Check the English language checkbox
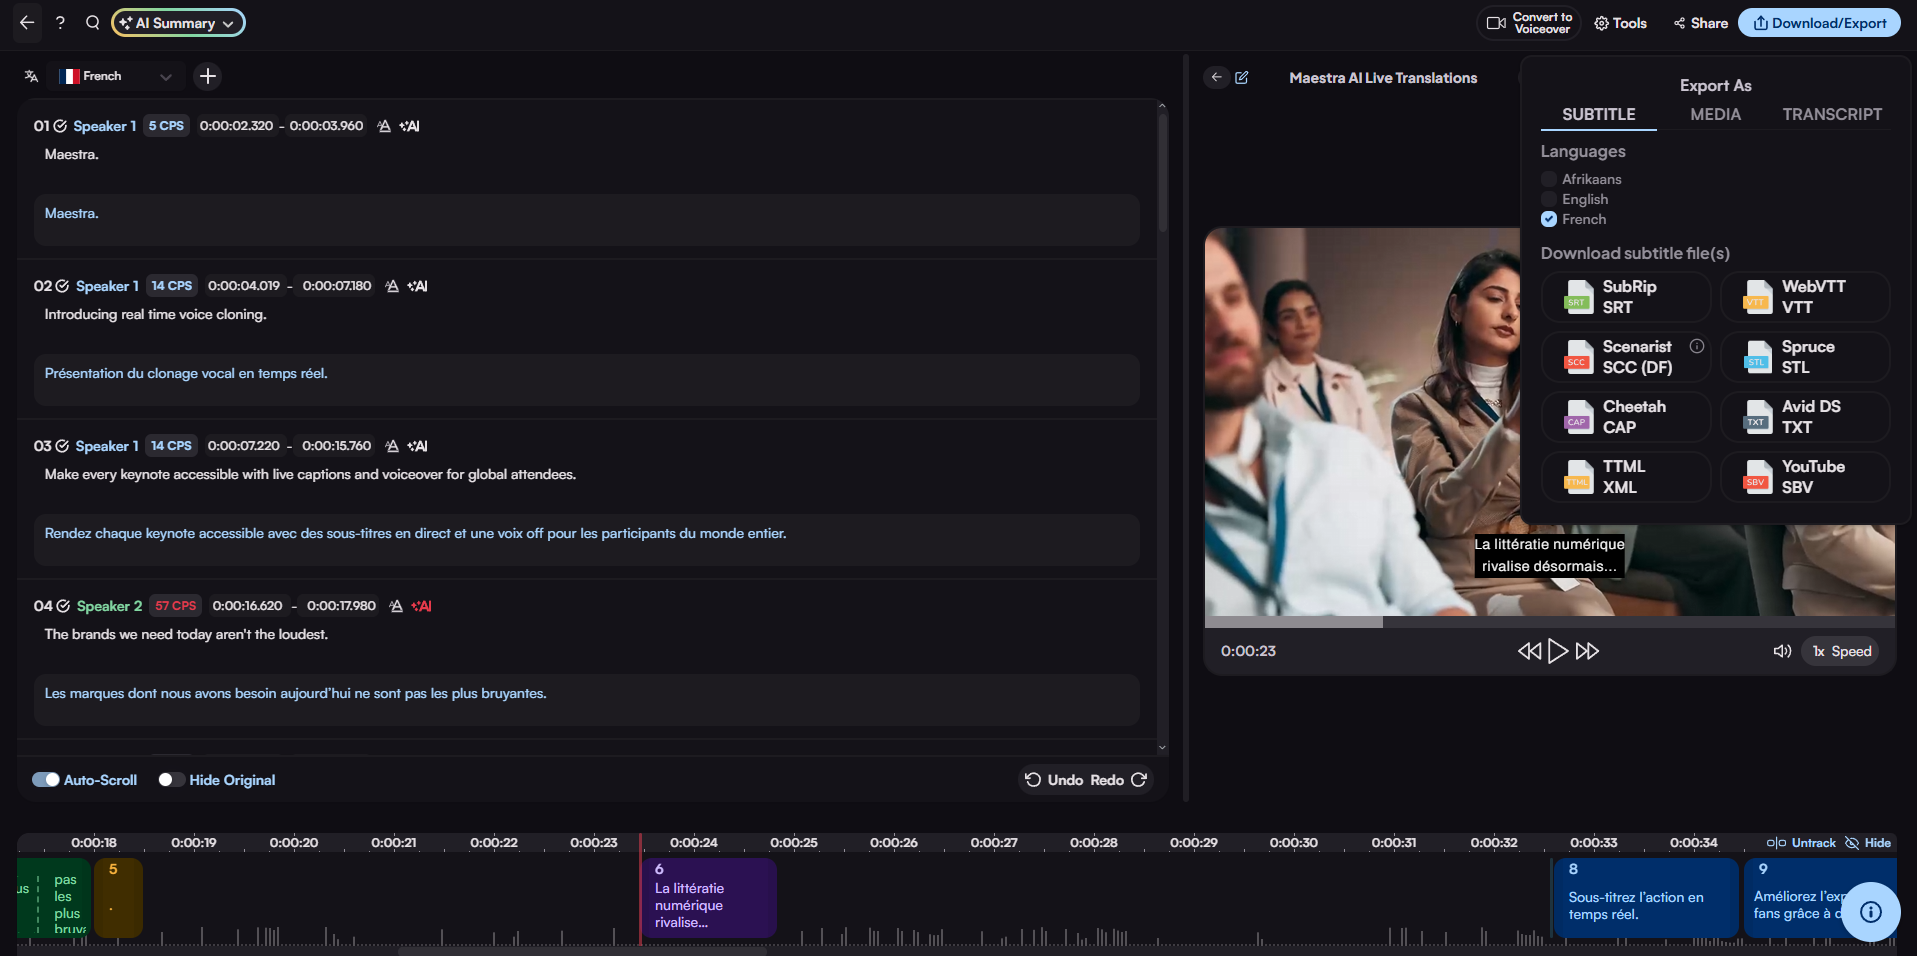Screen dimensions: 1917x956 pyautogui.click(x=1549, y=199)
